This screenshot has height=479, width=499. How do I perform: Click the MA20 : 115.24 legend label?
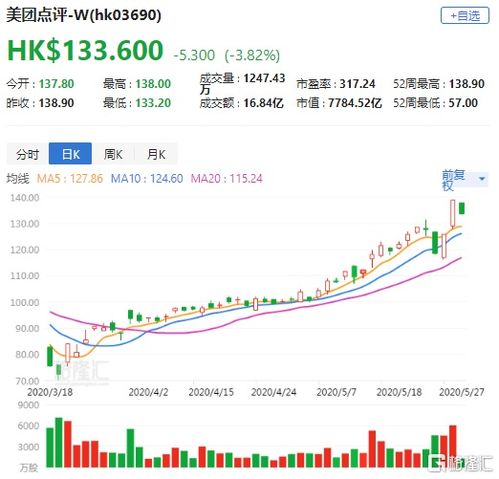tap(226, 178)
